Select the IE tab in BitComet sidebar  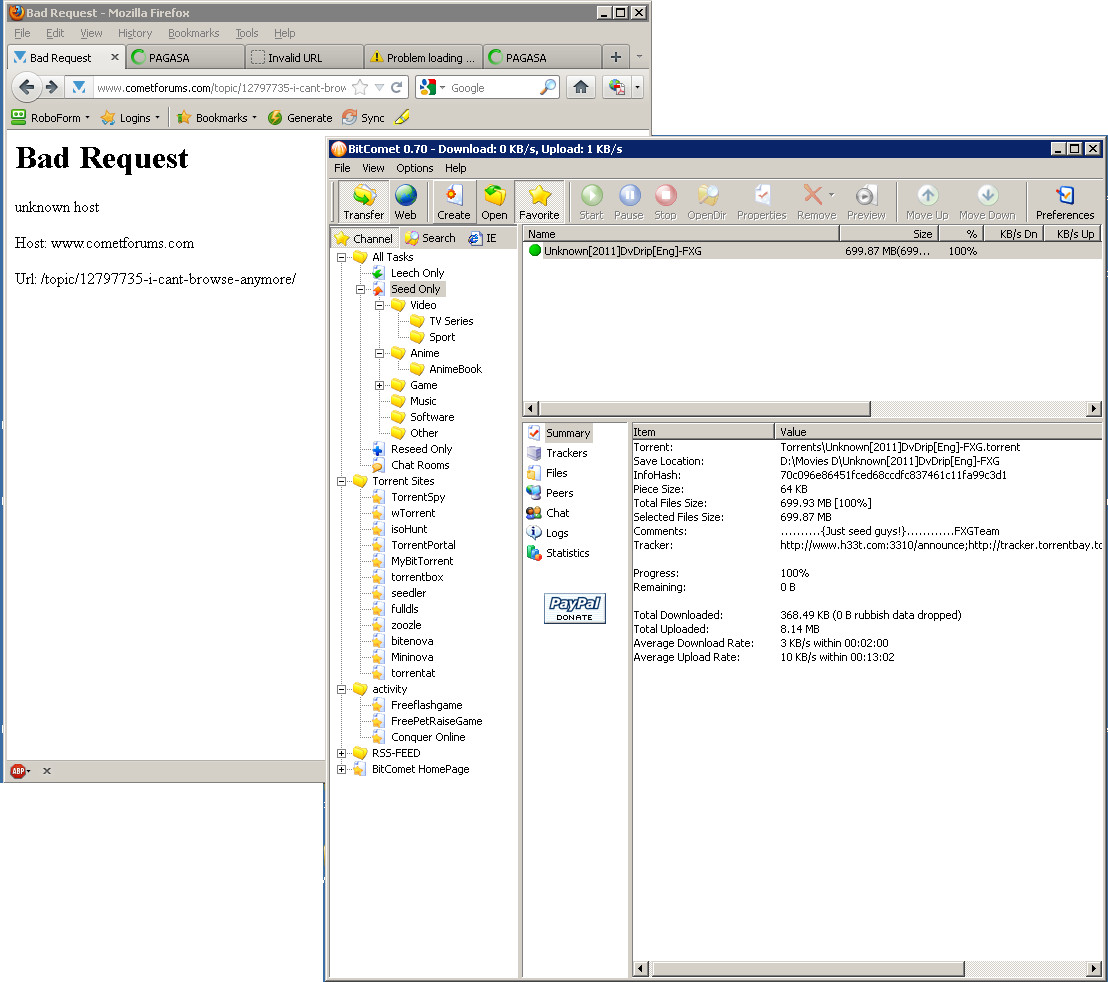tap(483, 238)
